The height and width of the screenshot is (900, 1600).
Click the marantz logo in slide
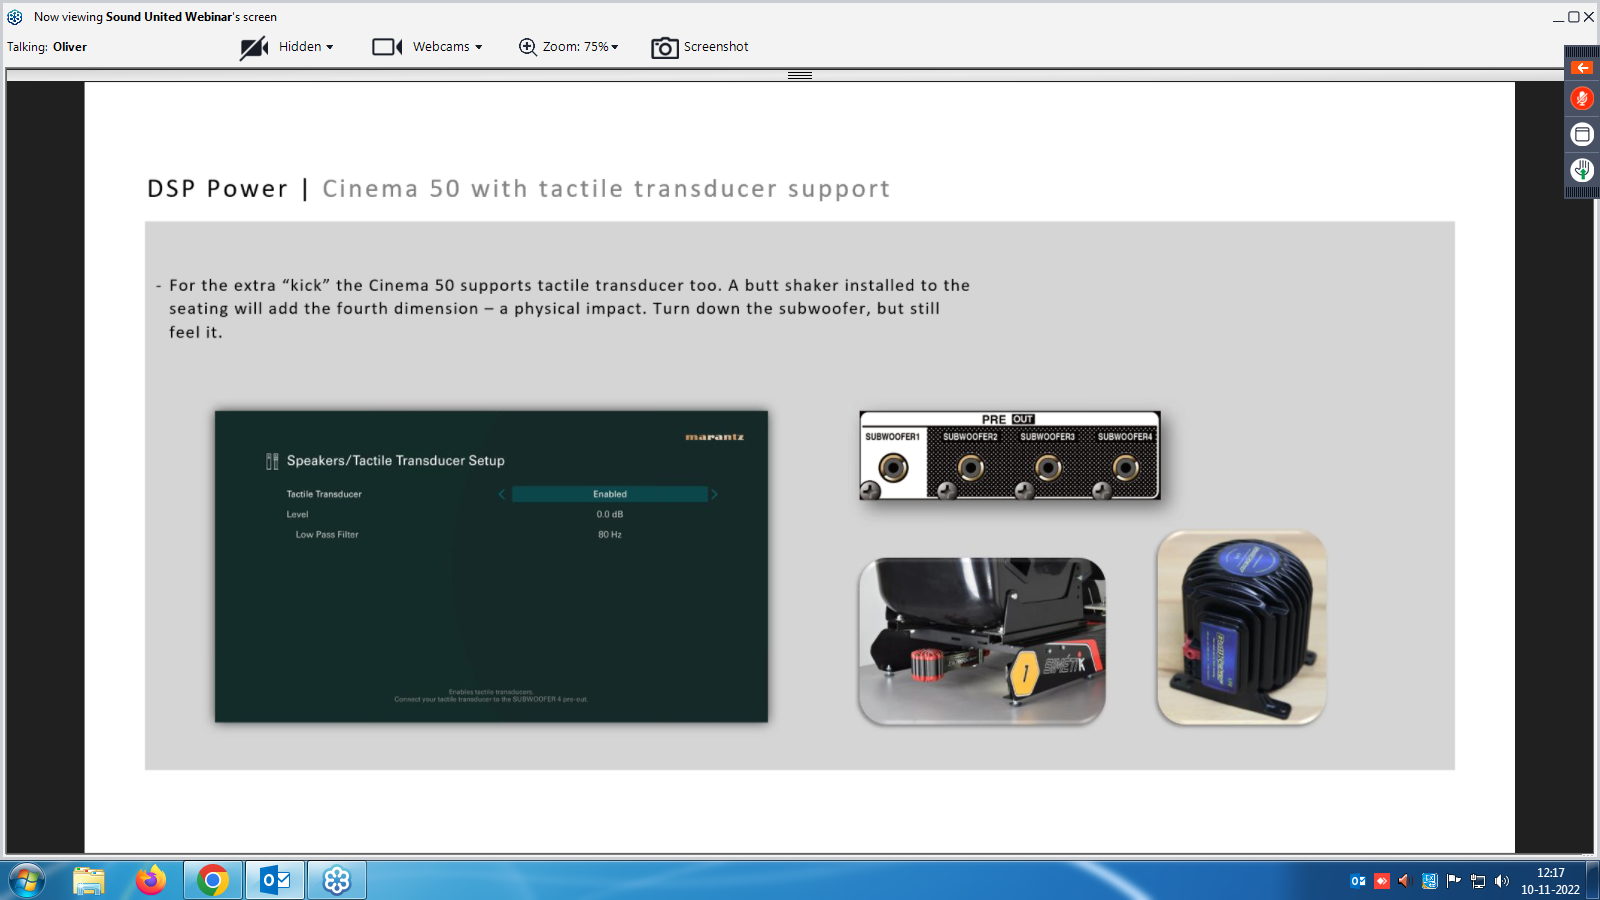tap(714, 437)
